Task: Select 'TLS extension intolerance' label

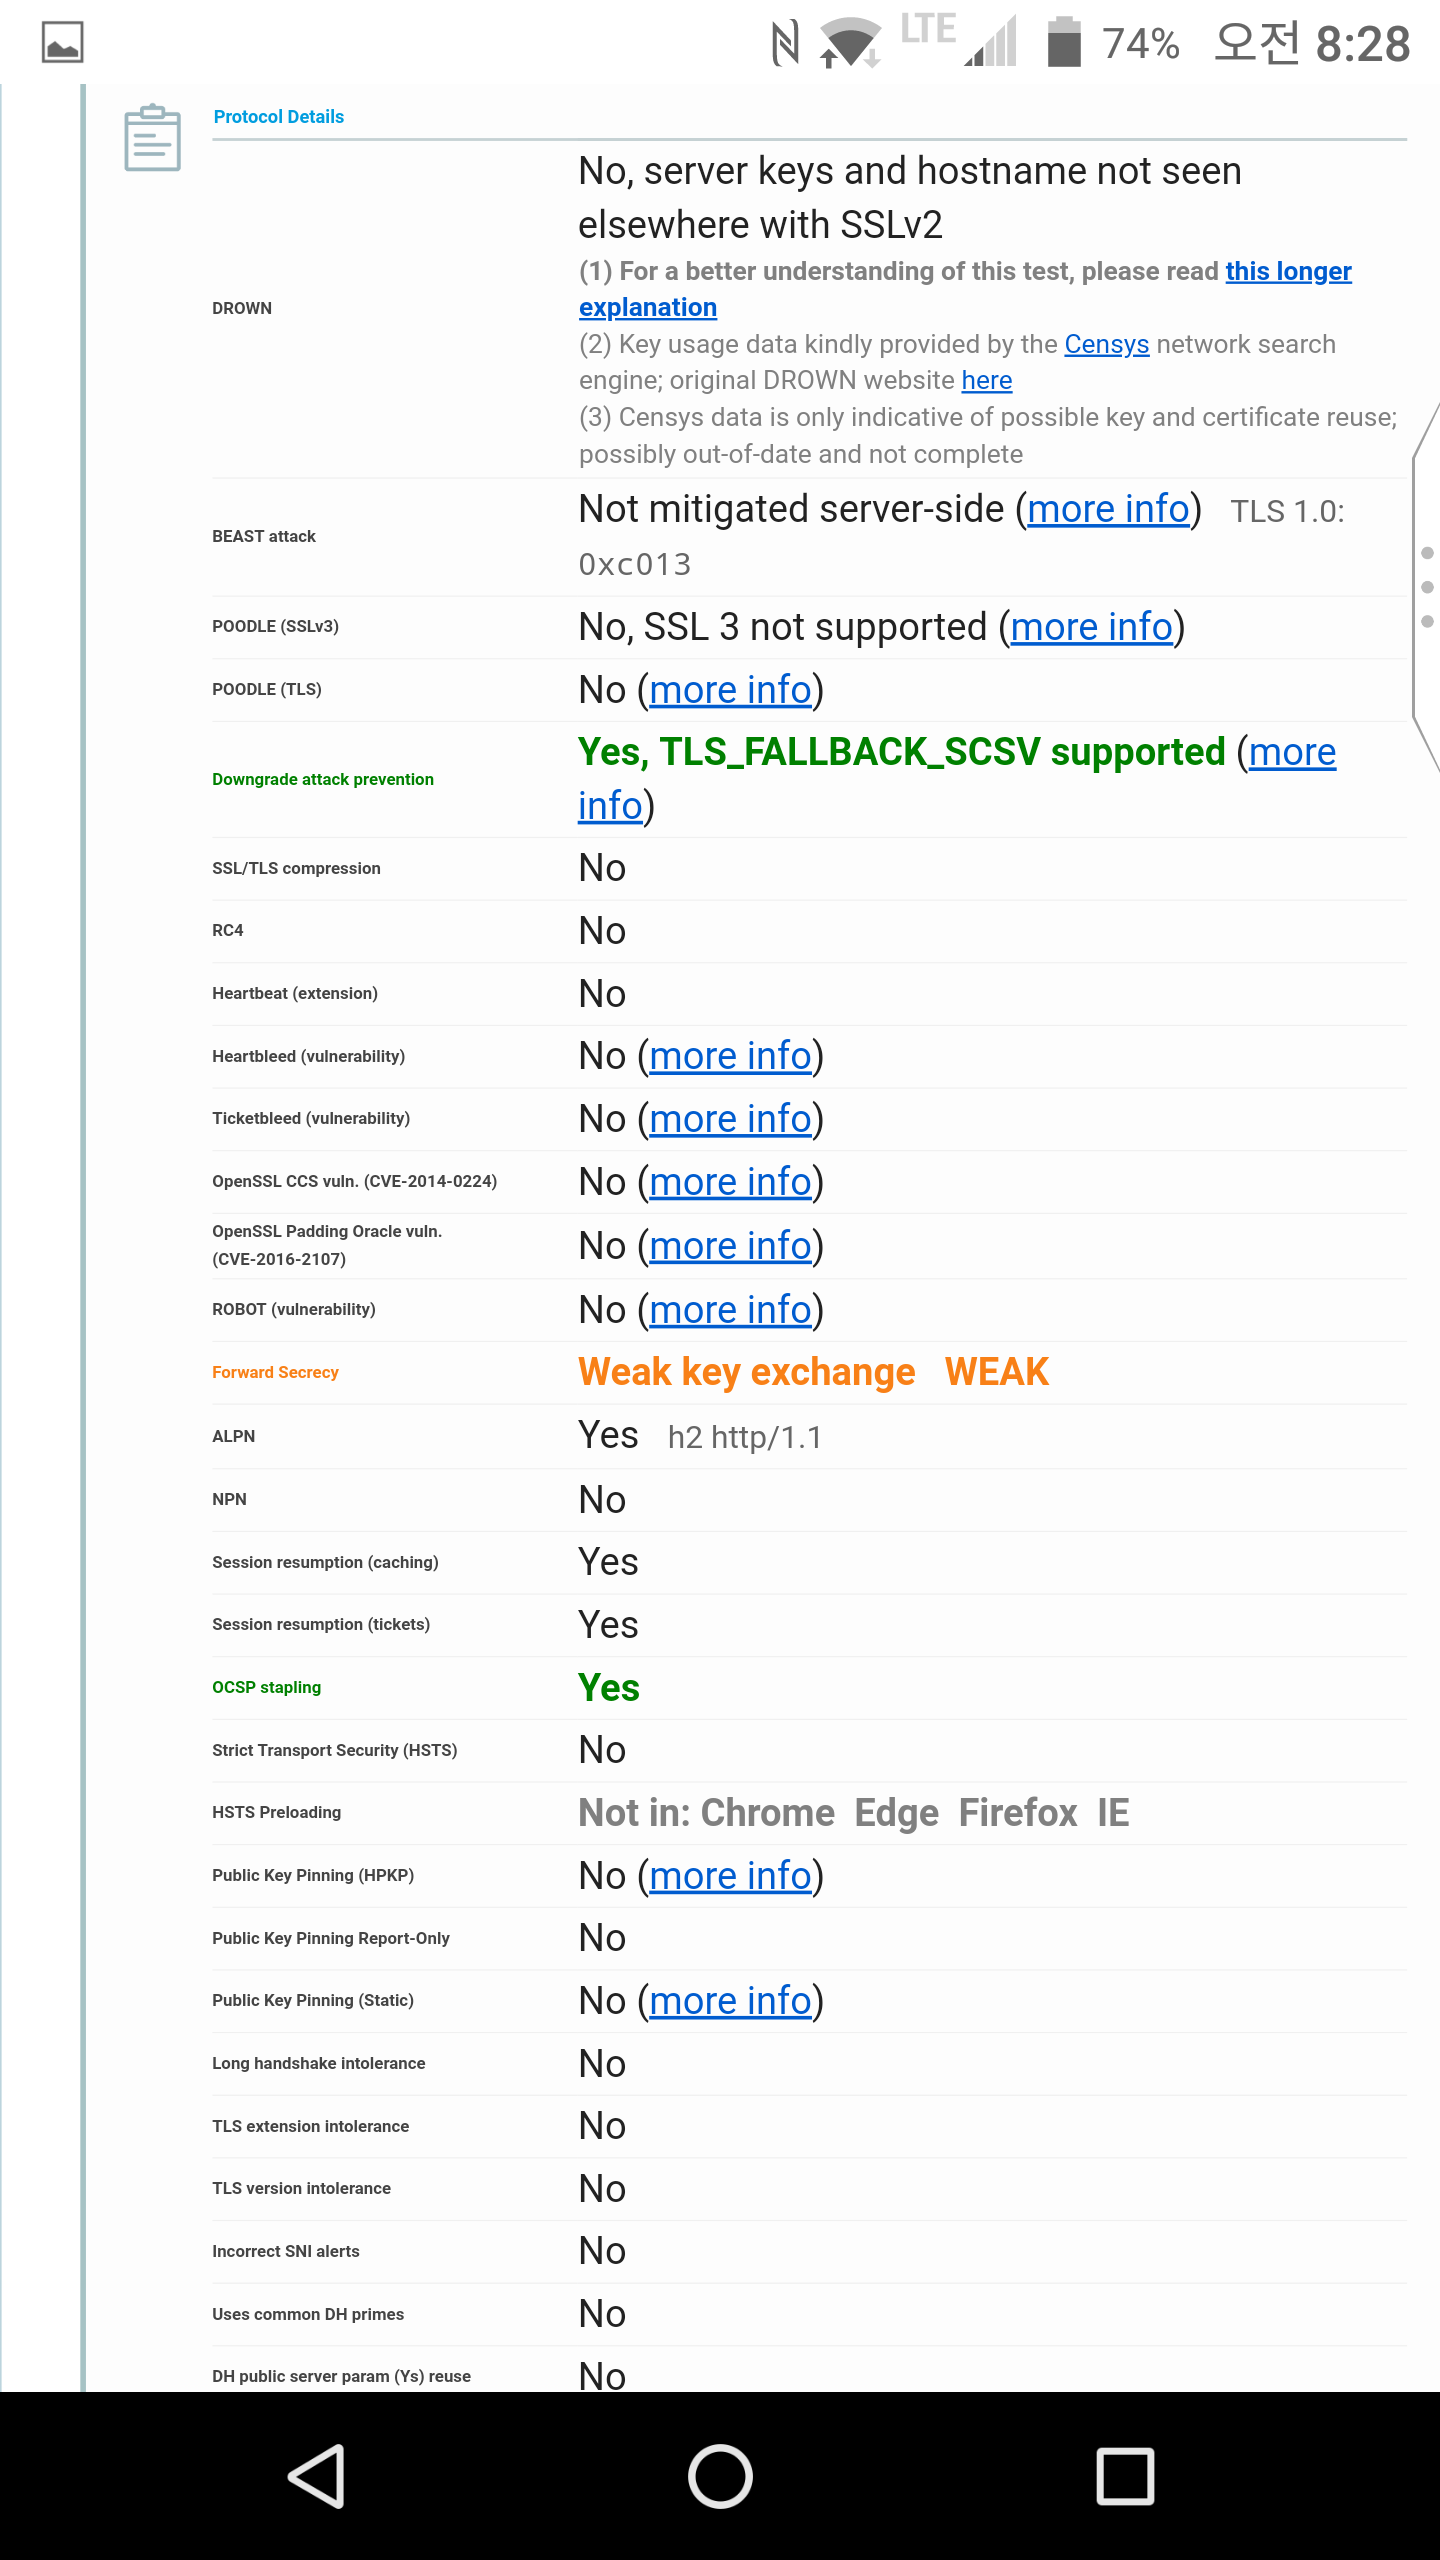Action: click(x=311, y=2126)
